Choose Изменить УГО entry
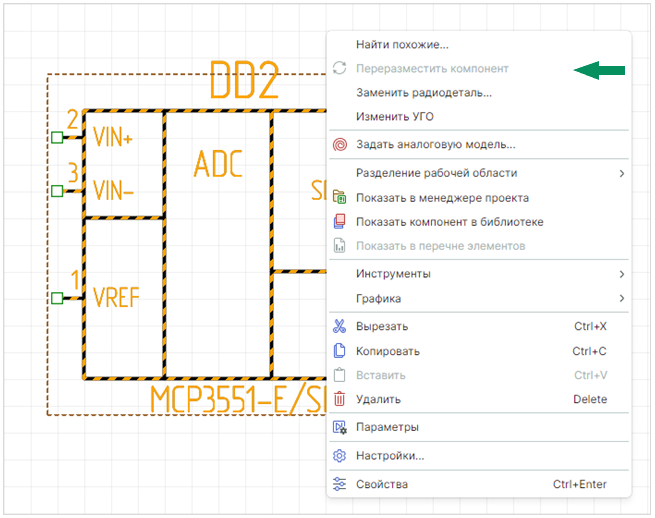The width and height of the screenshot is (655, 518). point(479,116)
